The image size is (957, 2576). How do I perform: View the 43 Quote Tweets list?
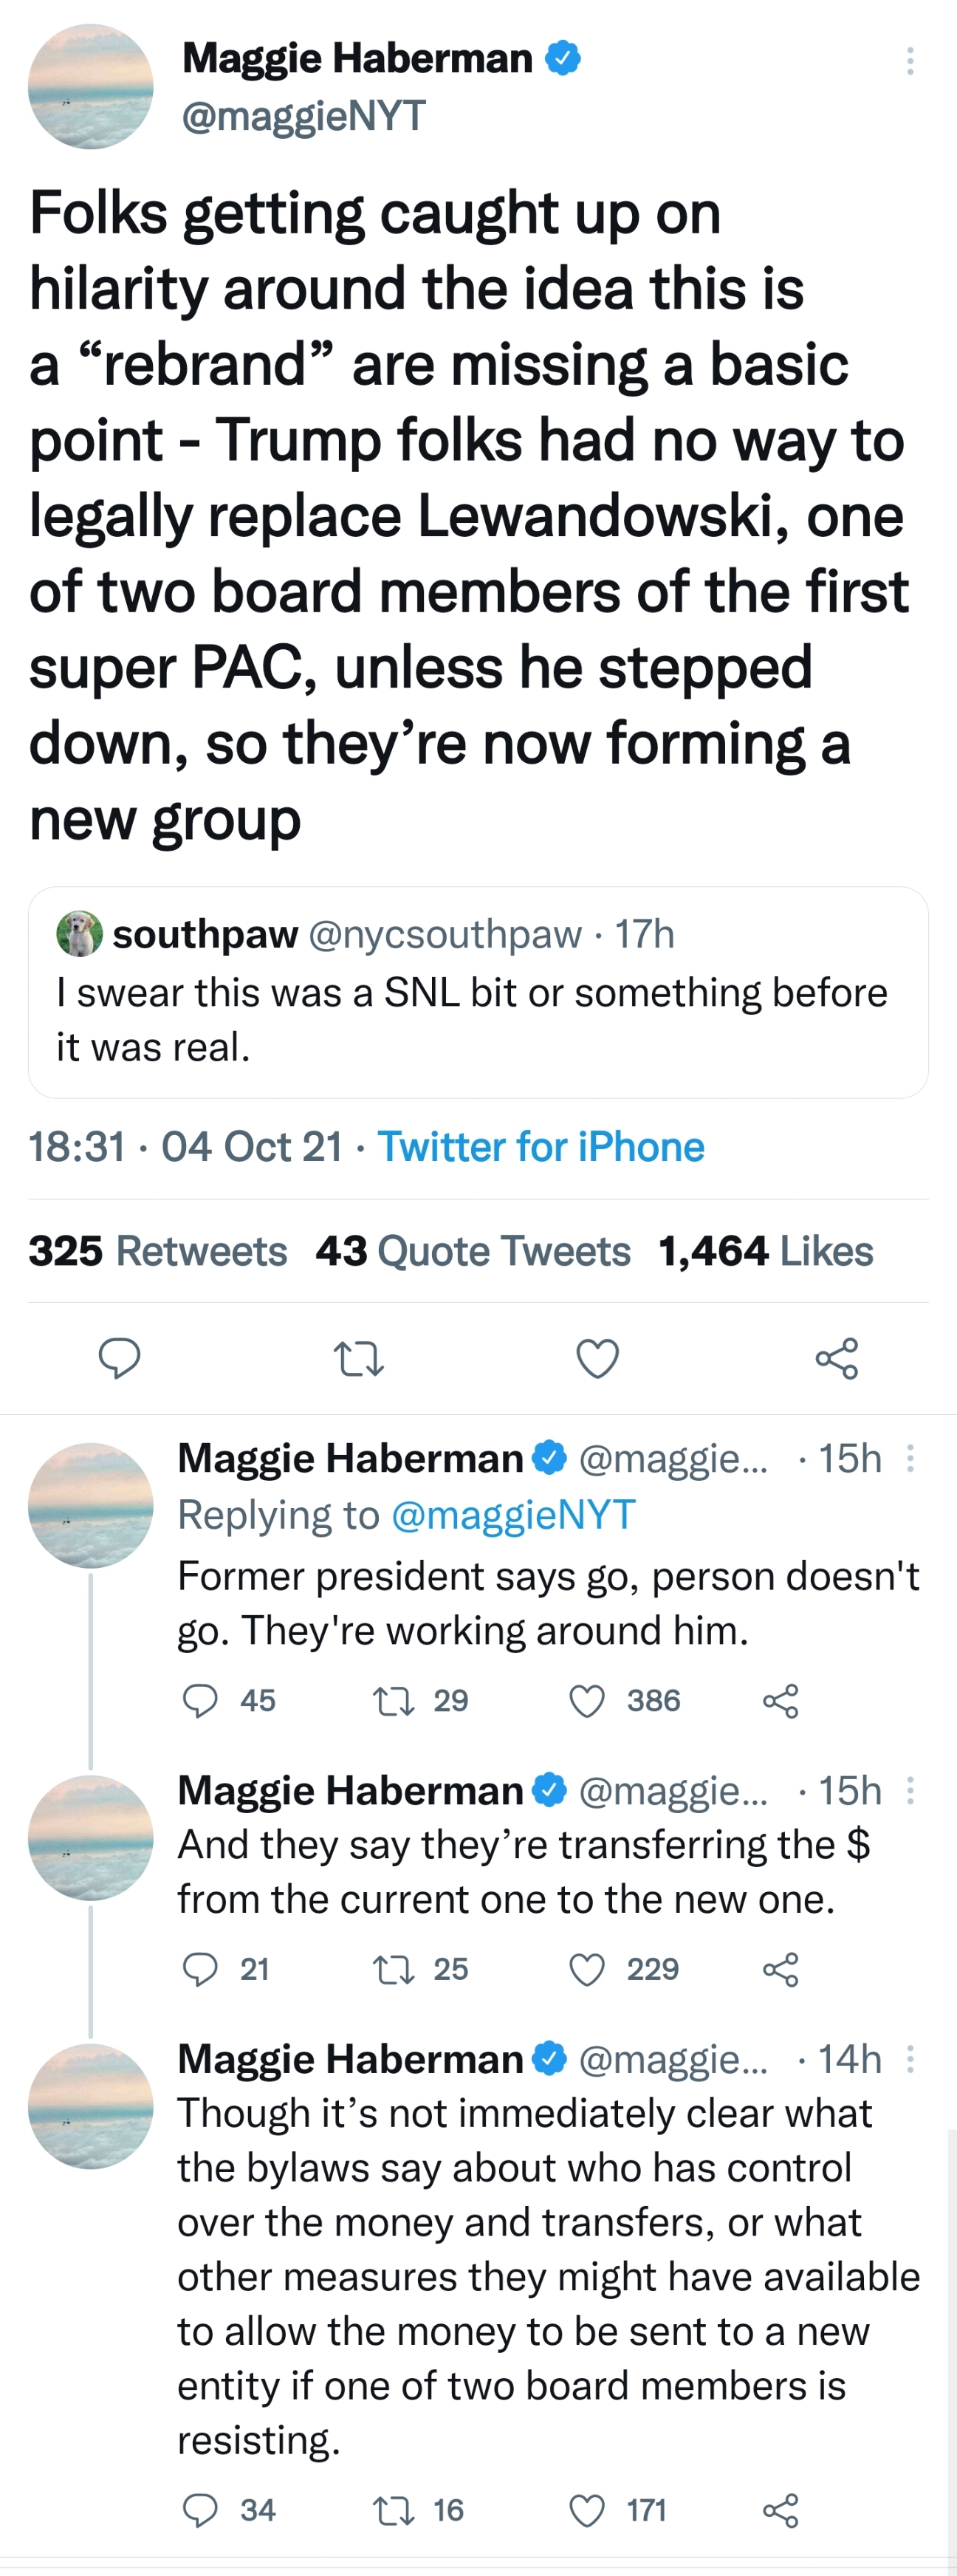473,1251
